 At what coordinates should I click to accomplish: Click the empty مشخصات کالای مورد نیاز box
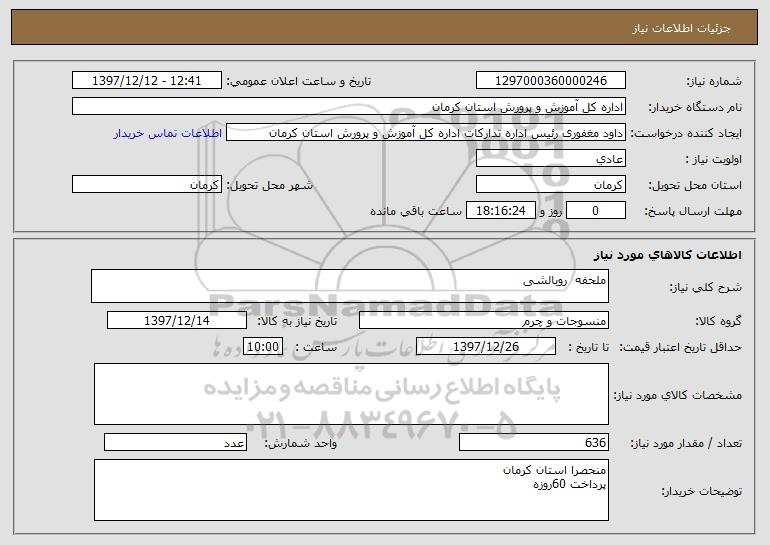(x=351, y=394)
